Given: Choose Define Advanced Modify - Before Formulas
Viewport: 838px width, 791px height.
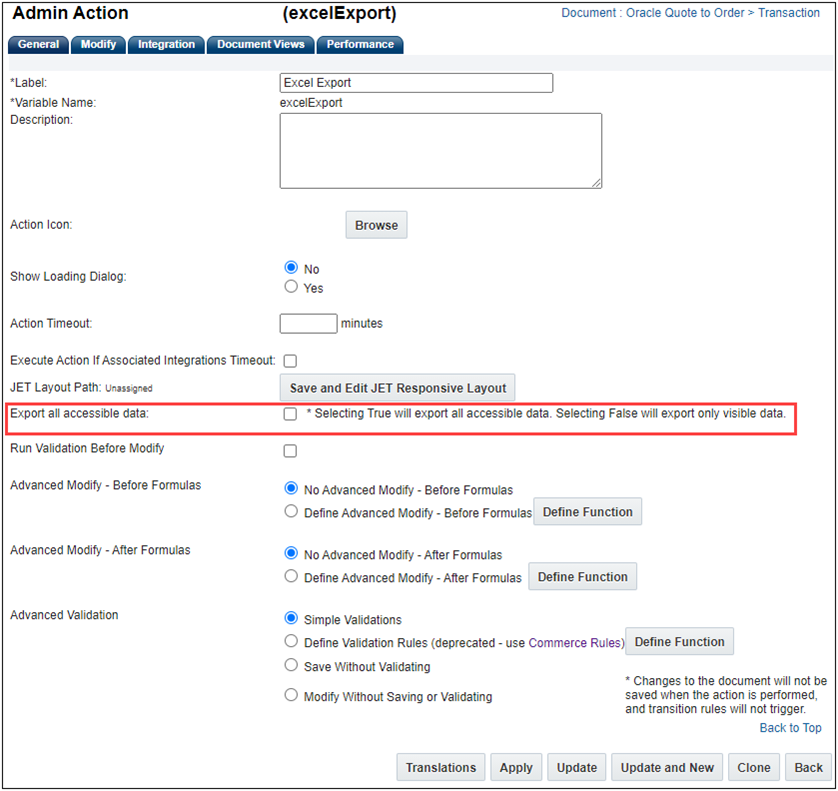Looking at the screenshot, I should (x=291, y=511).
